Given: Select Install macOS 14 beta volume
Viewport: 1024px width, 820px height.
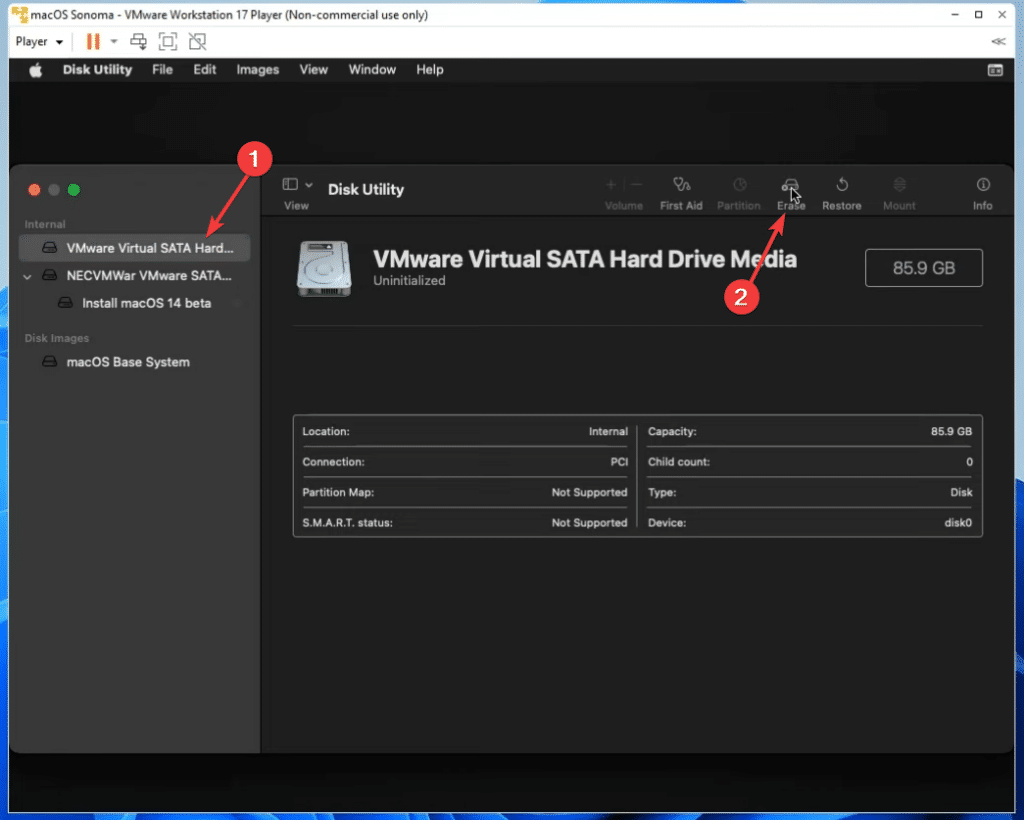Looking at the screenshot, I should point(135,303).
